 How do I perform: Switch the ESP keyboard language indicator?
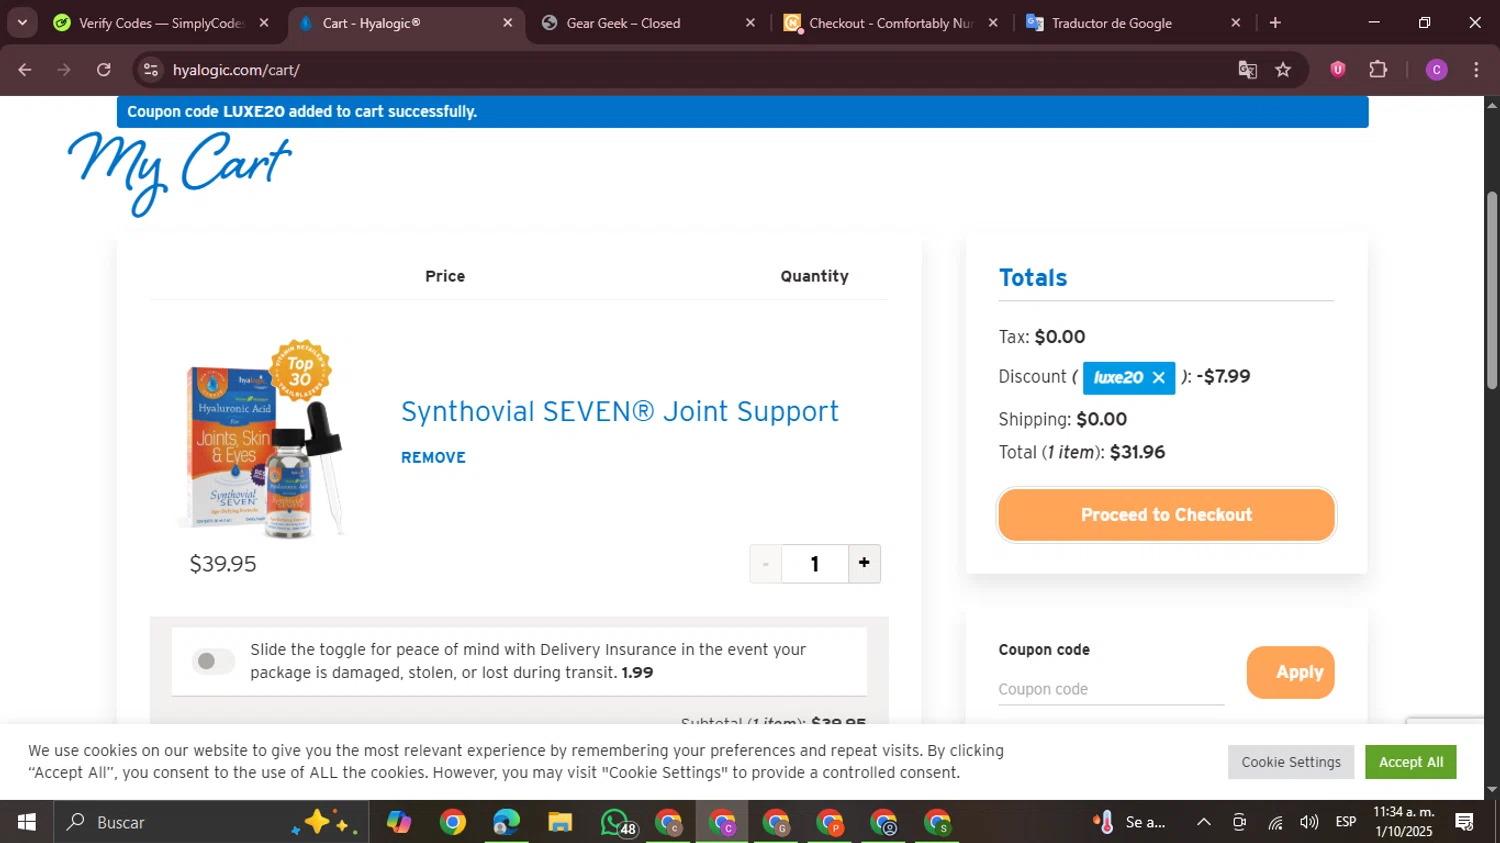click(x=1346, y=822)
